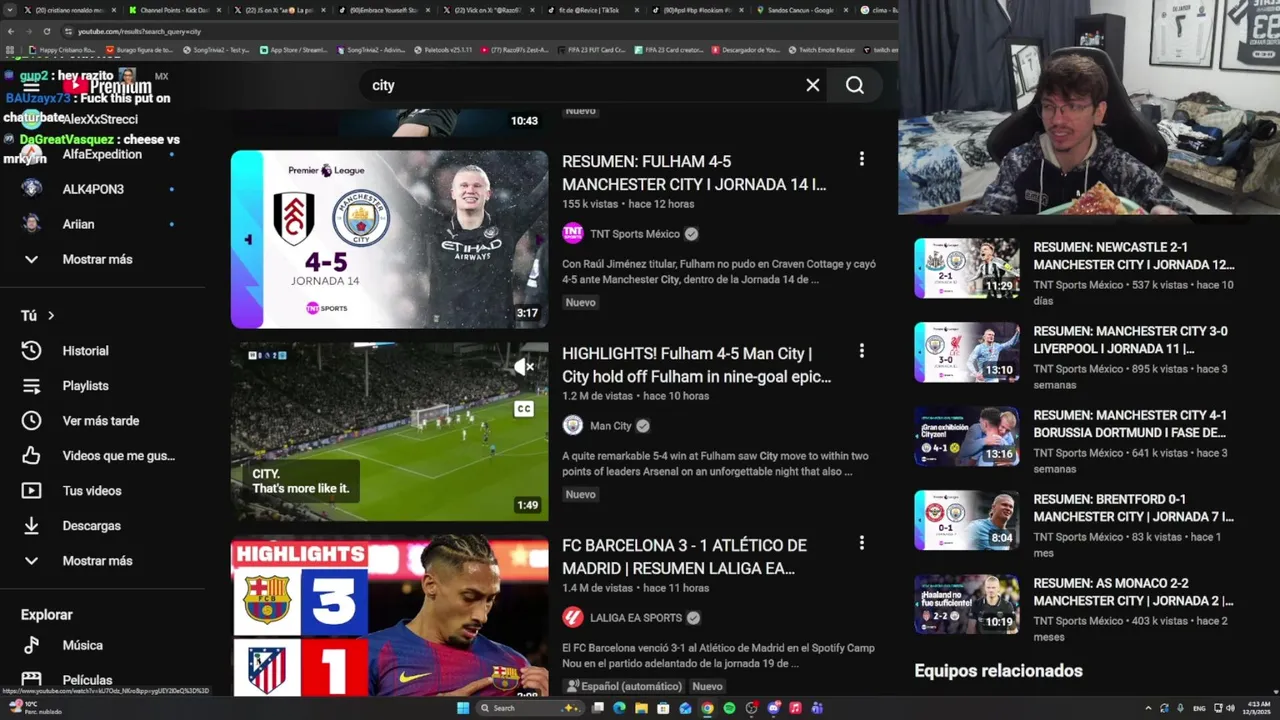Open RESUMEN: BRENTFORD 0-1 title text
Image resolution: width=1280 pixels, height=720 pixels.
1133,508
